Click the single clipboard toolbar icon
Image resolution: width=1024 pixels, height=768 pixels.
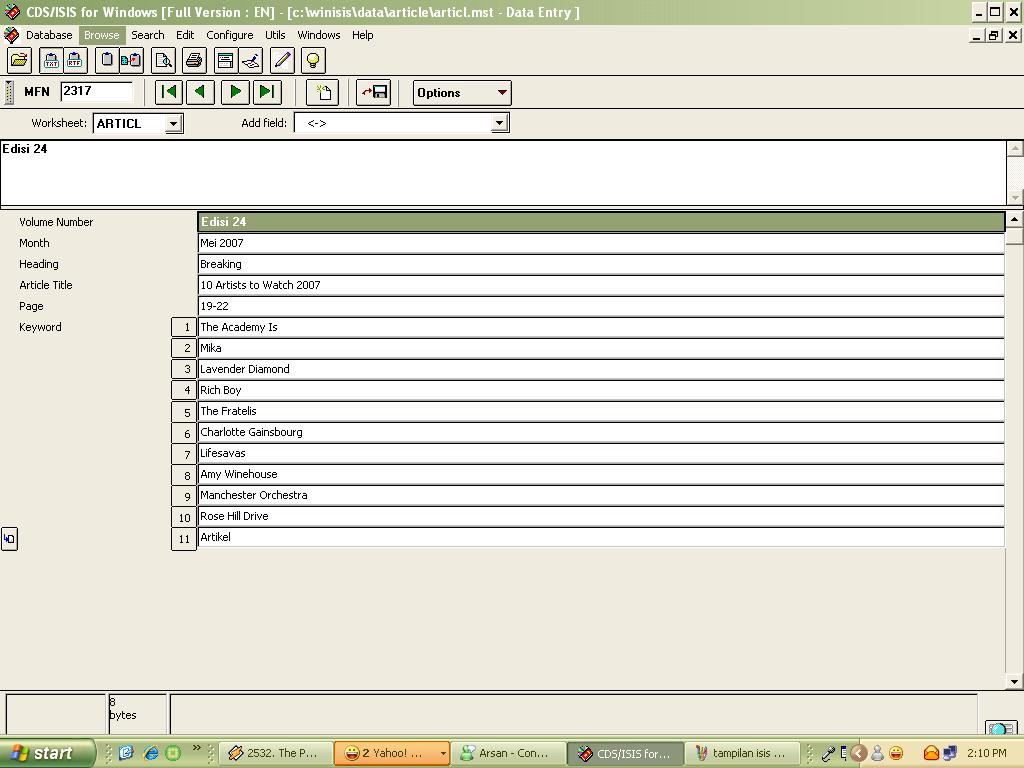coord(106,61)
